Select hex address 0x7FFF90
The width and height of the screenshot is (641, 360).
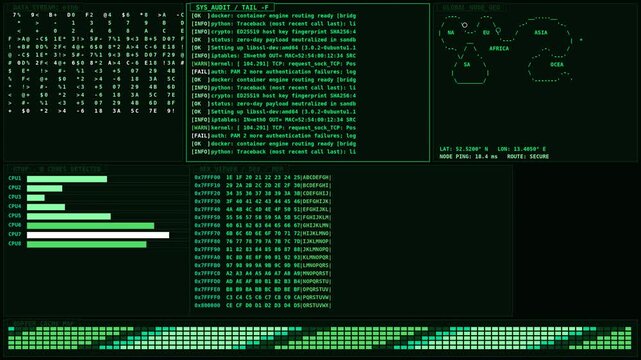click(207, 249)
